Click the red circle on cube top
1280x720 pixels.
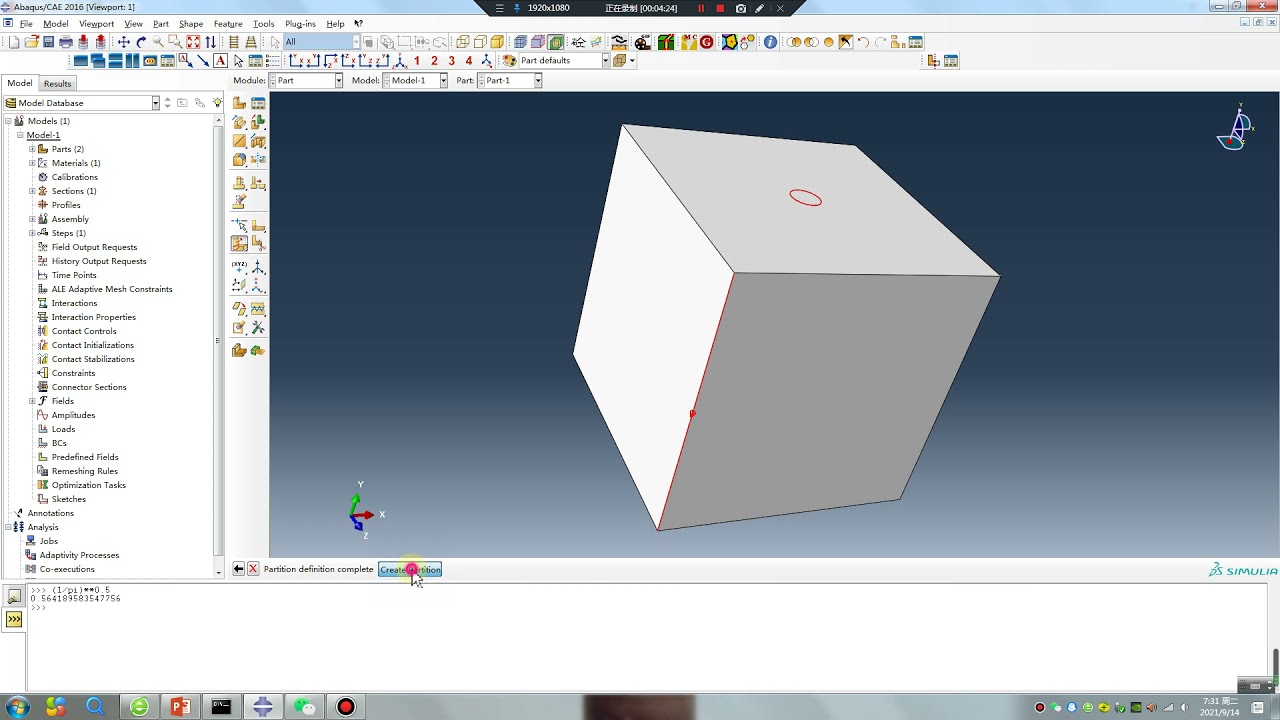[x=806, y=198]
